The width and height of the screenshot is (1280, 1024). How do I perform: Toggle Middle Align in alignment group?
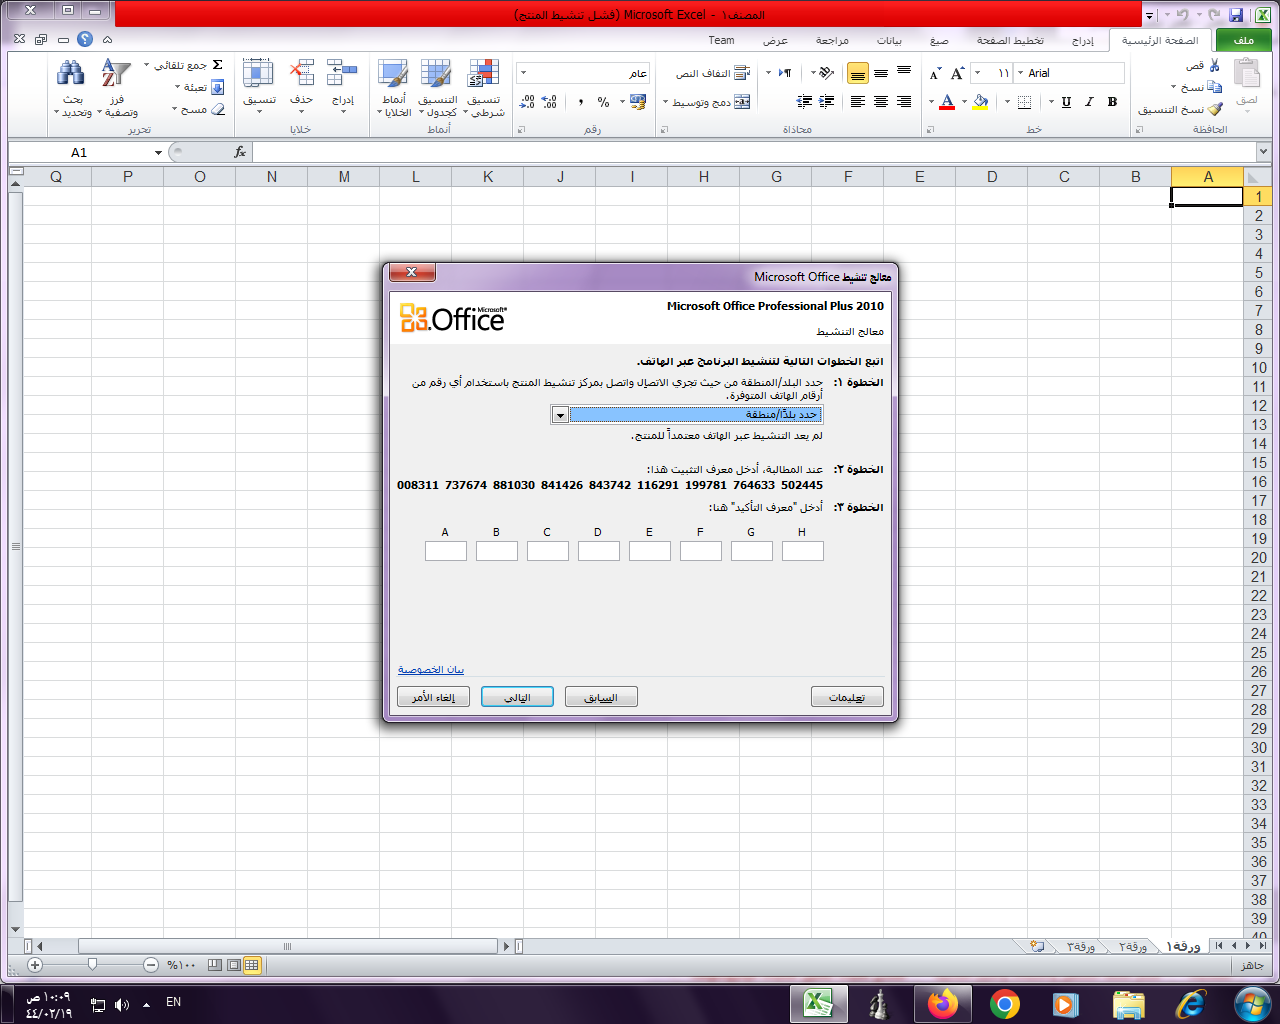[x=881, y=73]
